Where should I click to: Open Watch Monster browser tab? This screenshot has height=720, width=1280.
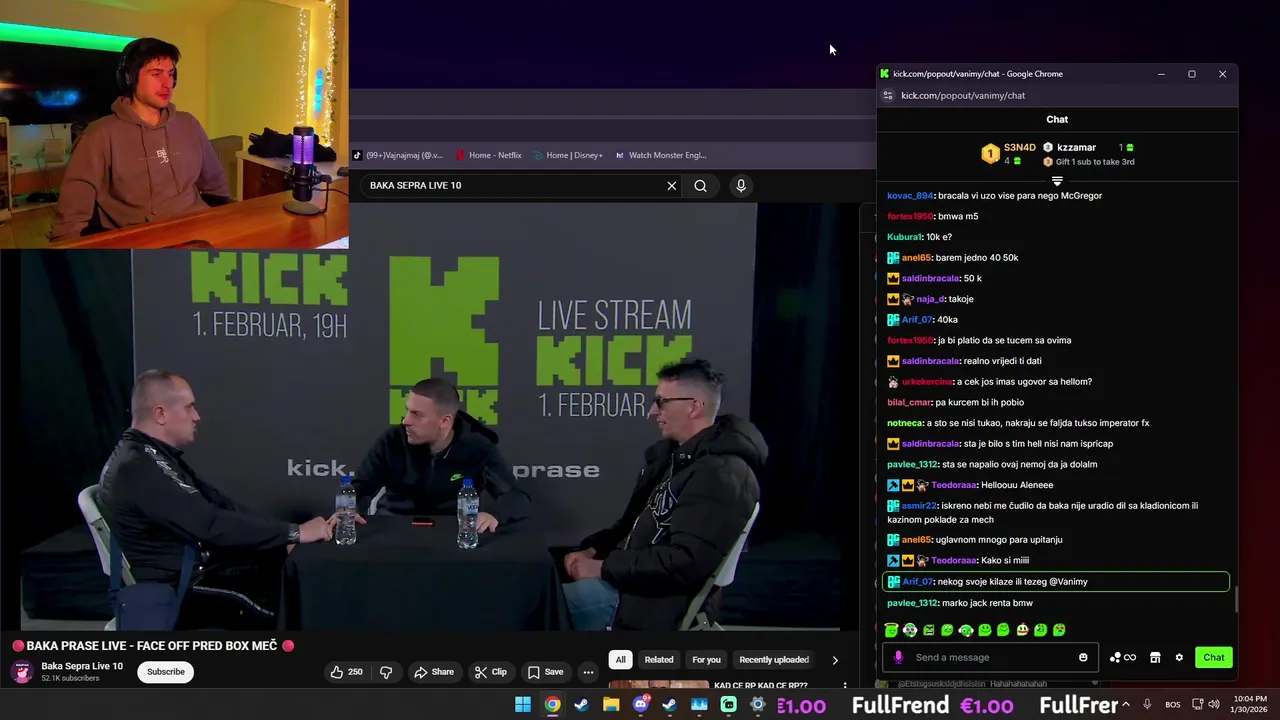661,155
